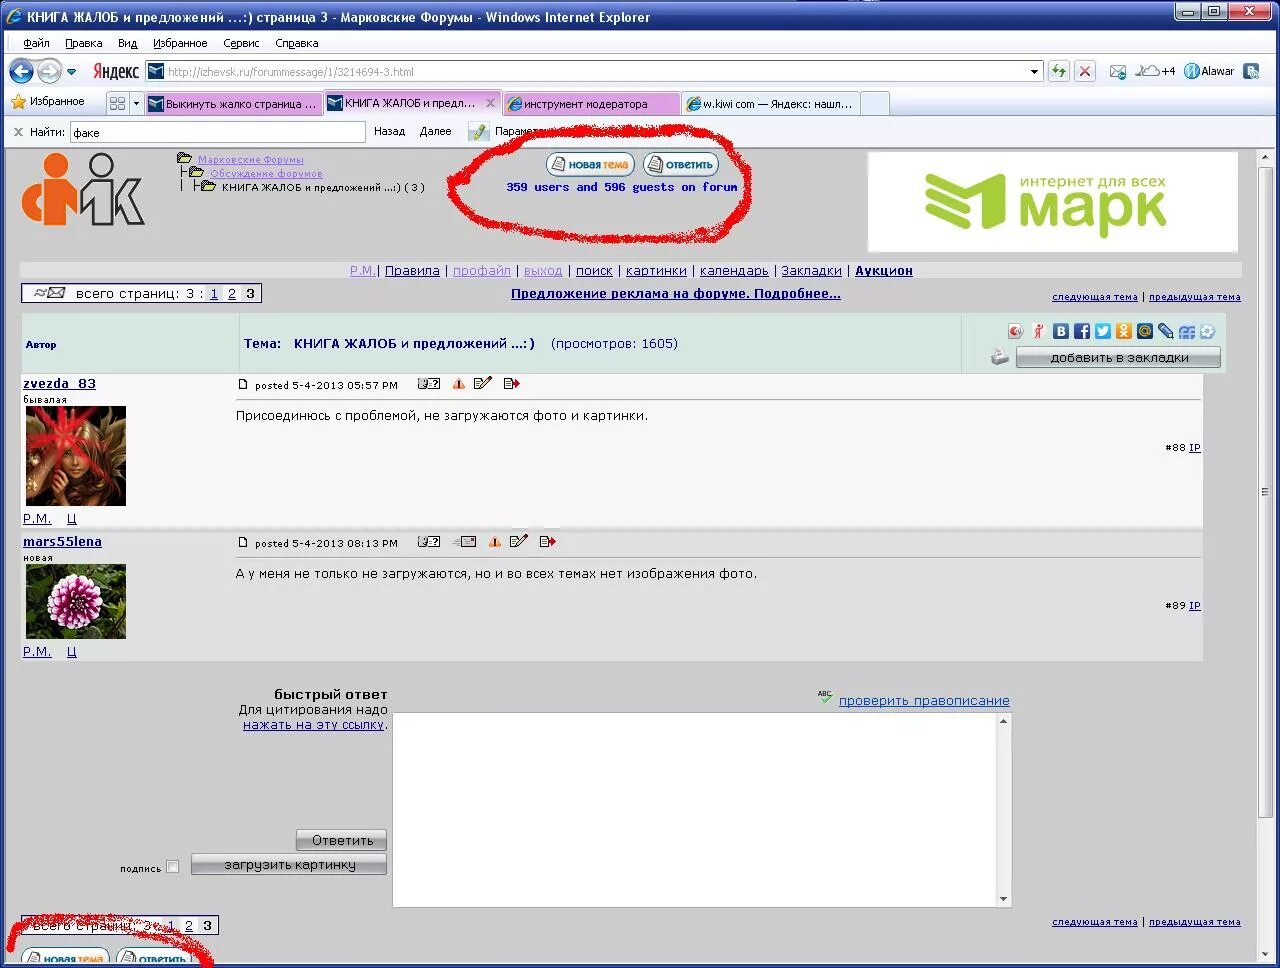Open the Справка menu
Image resolution: width=1280 pixels, height=968 pixels.
coord(297,43)
